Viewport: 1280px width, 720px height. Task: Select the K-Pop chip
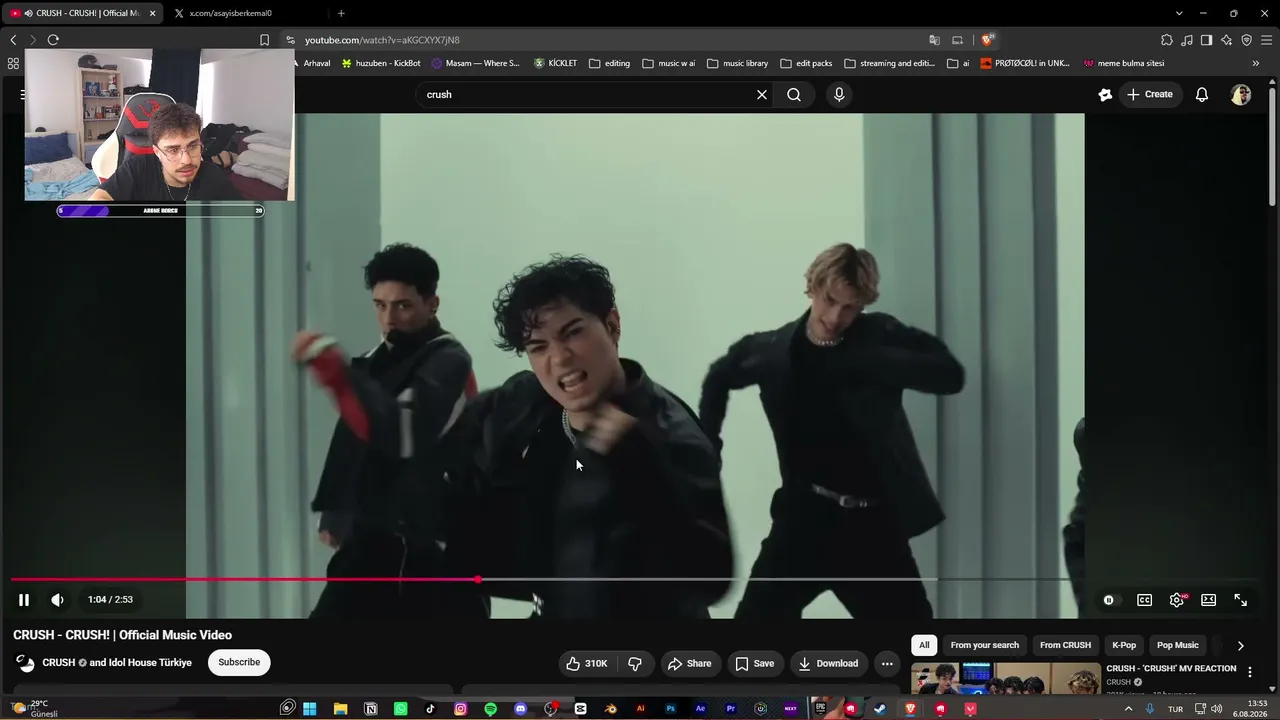click(x=1124, y=645)
